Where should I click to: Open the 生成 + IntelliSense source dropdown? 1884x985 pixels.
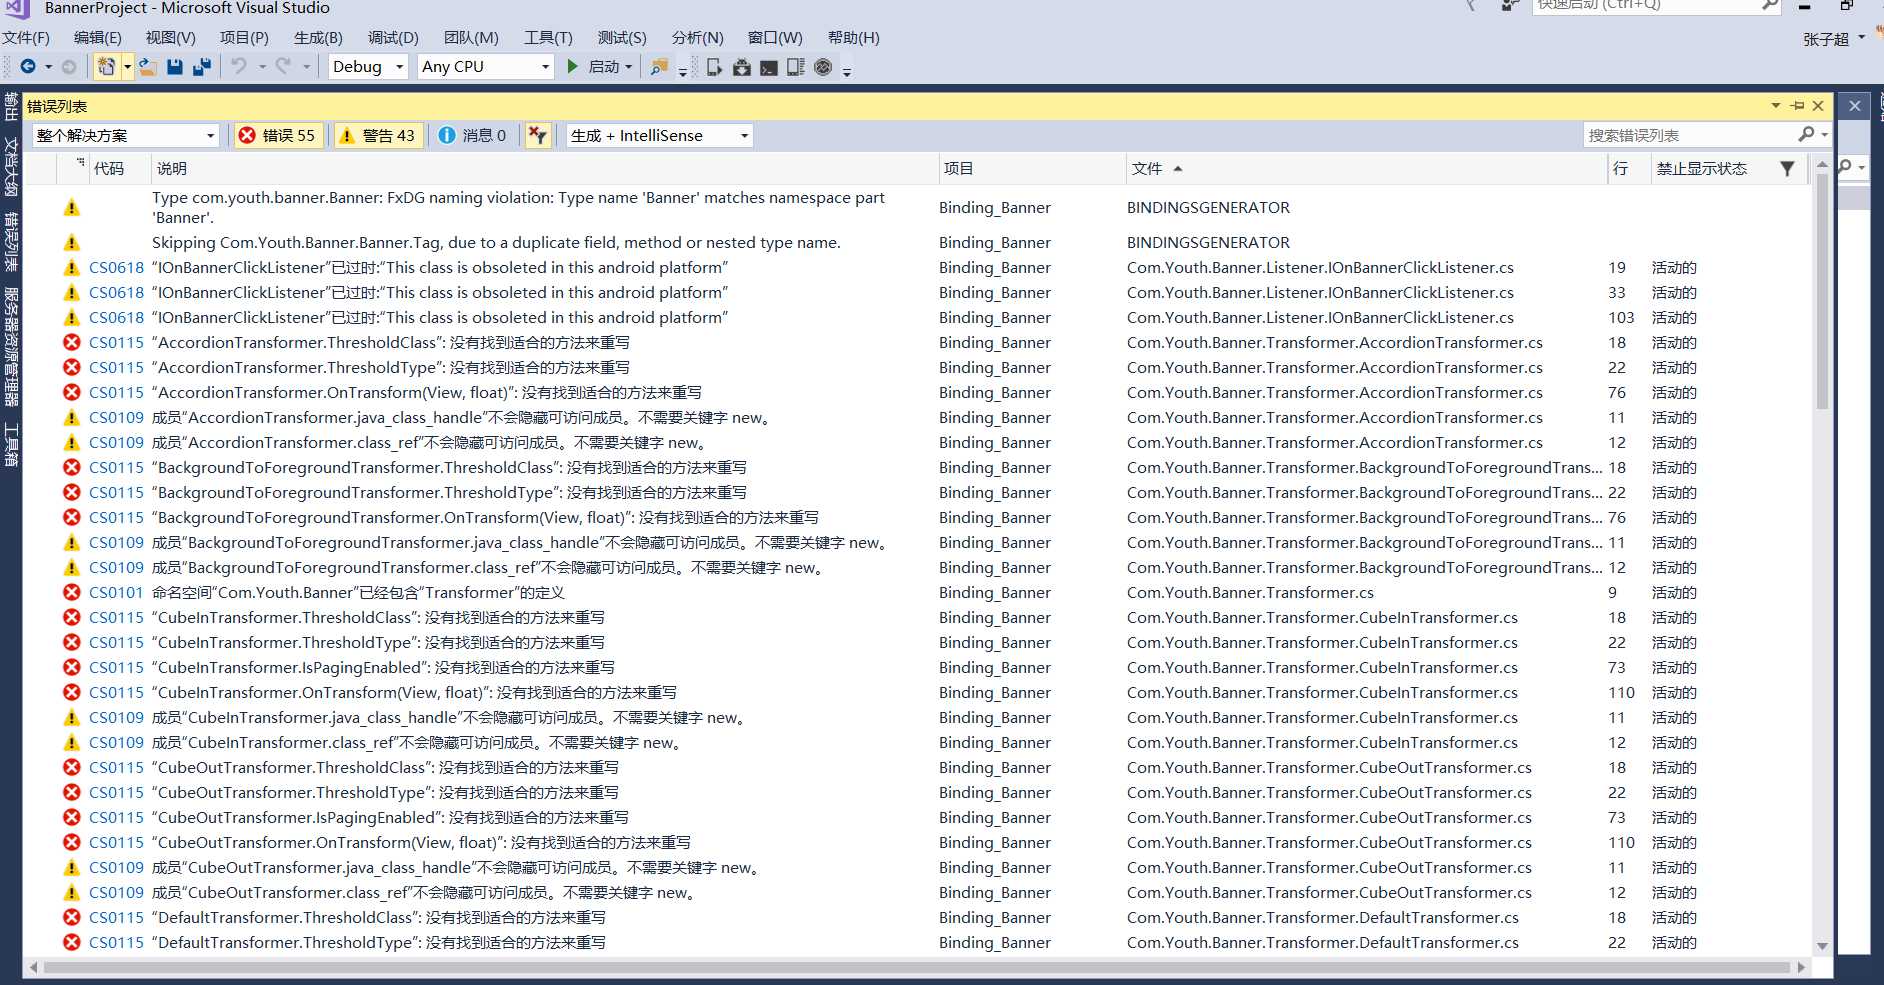pos(659,136)
